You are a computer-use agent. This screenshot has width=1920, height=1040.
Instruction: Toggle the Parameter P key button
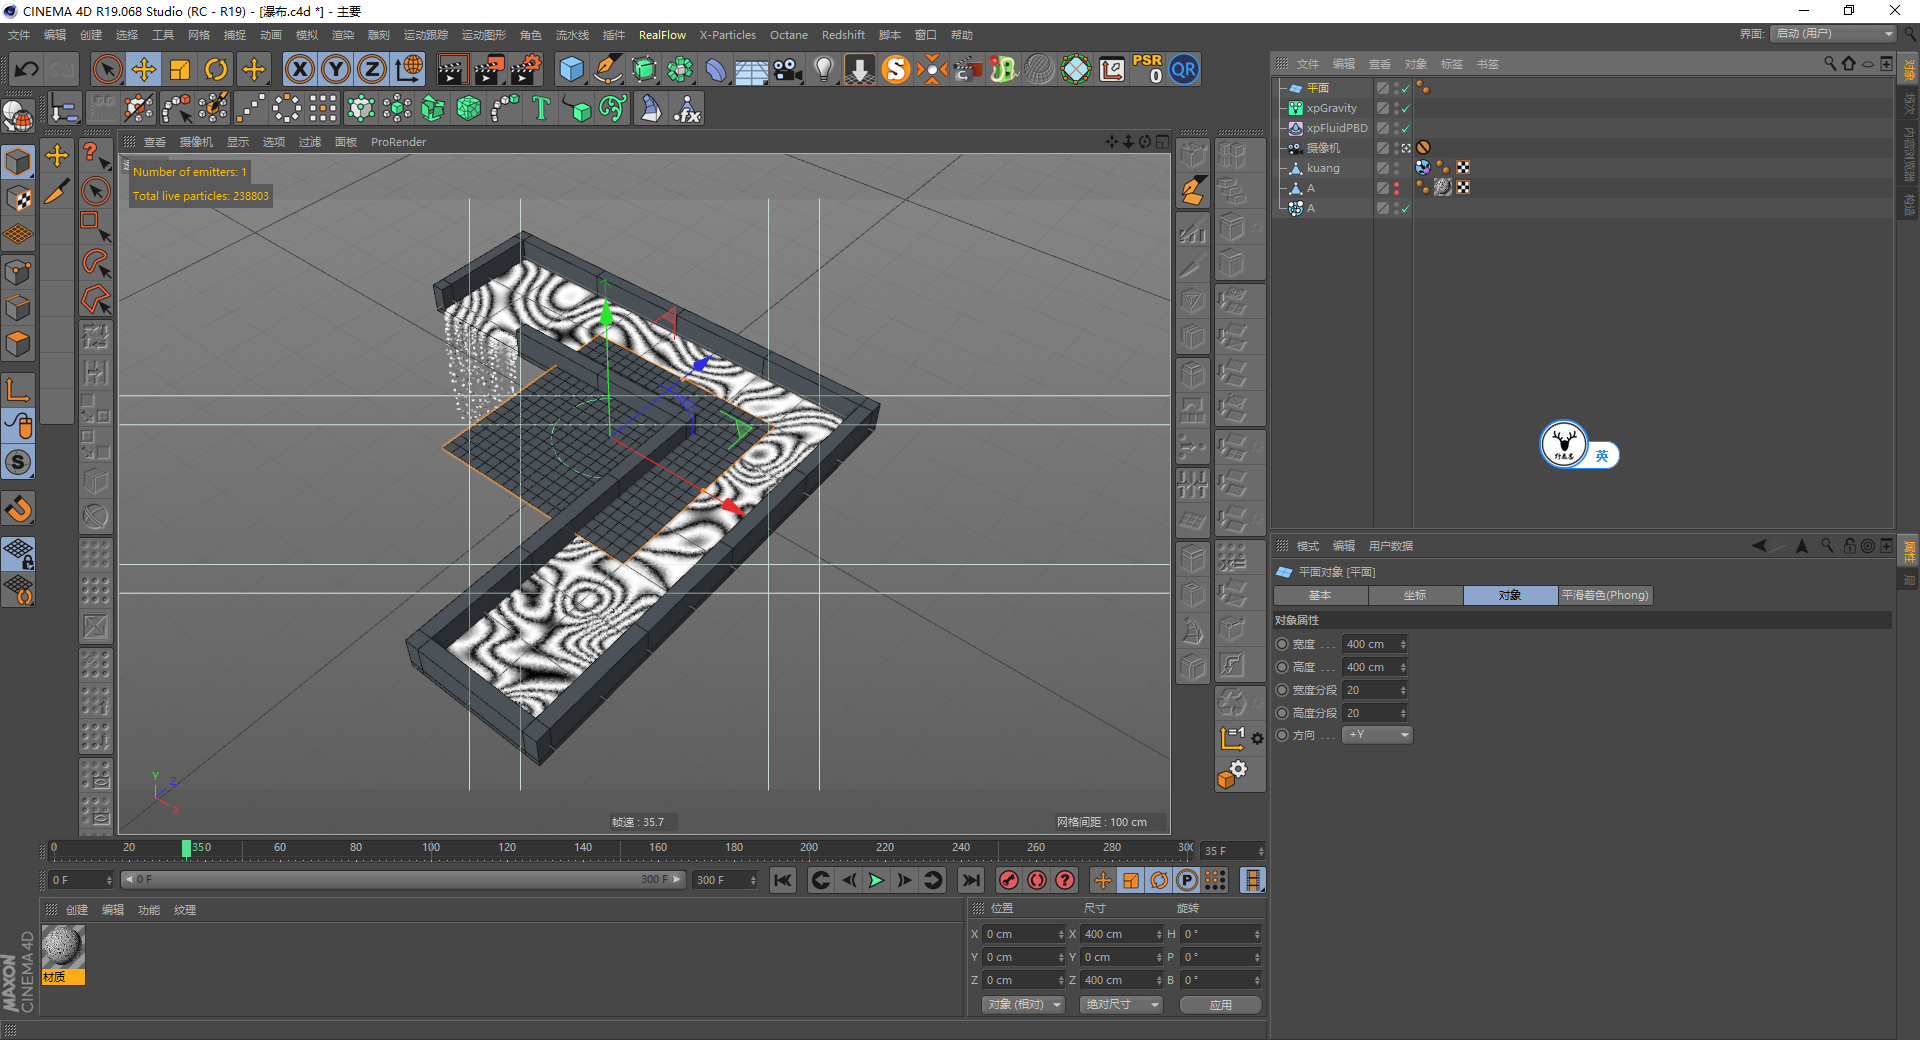[1187, 880]
